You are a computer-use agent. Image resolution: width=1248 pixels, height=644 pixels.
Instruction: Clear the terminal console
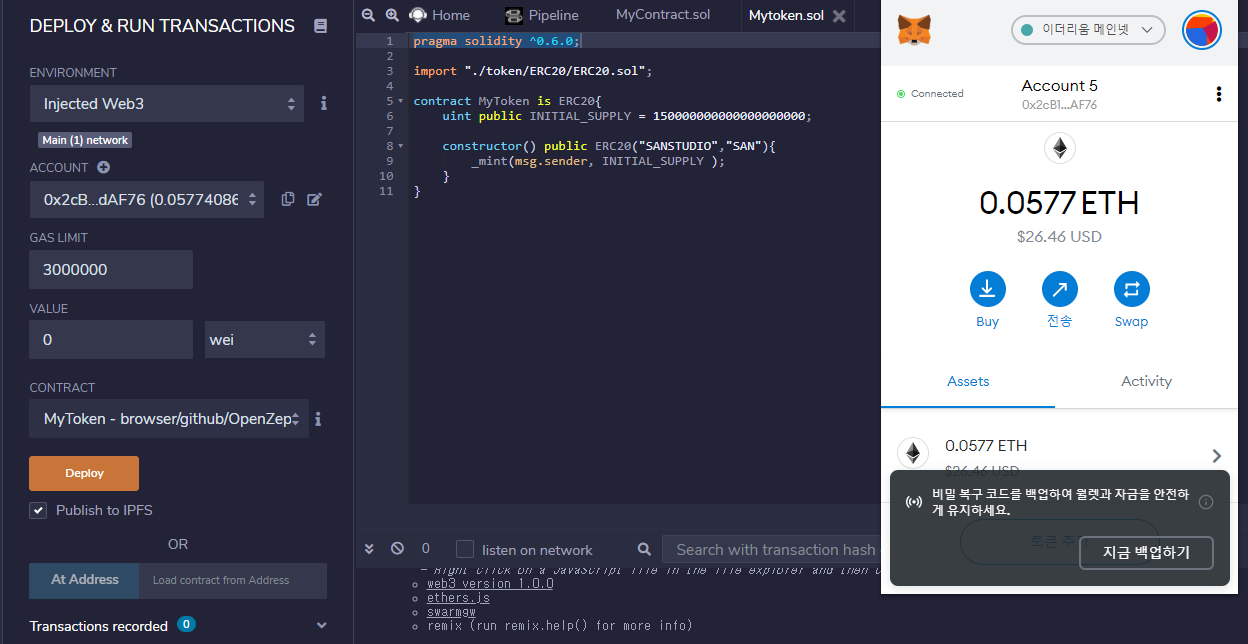coord(397,549)
